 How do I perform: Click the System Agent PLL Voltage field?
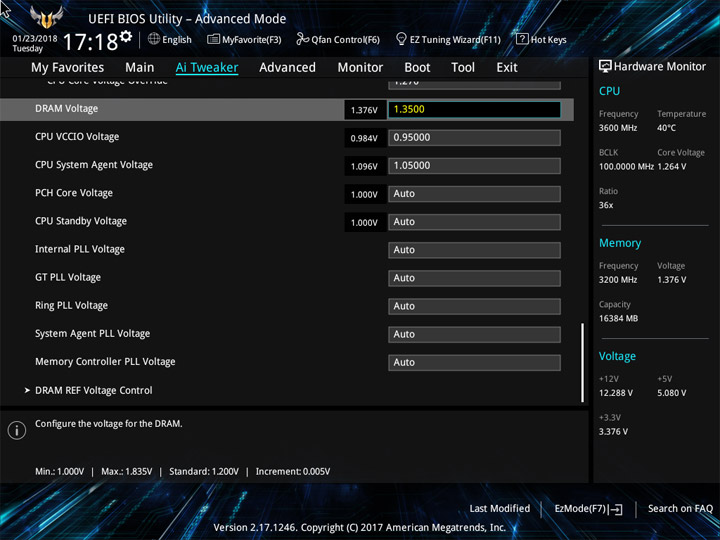tap(474, 334)
